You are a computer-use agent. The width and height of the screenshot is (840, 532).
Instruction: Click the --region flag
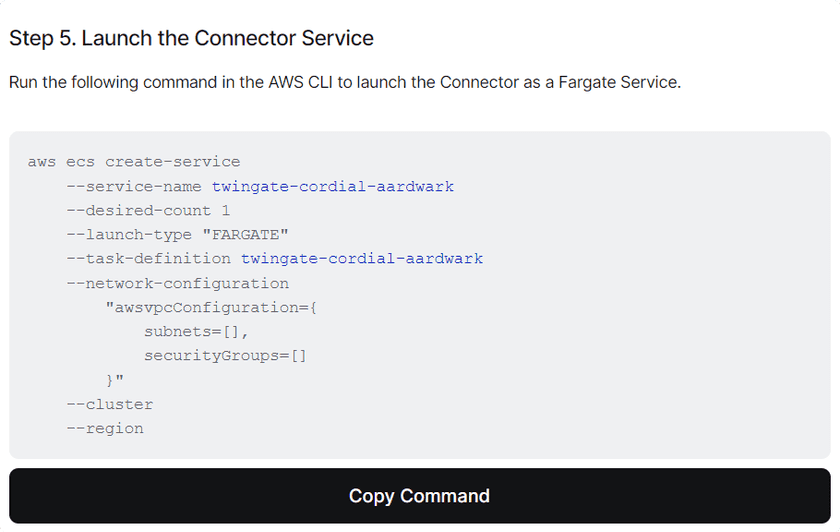tap(105, 428)
